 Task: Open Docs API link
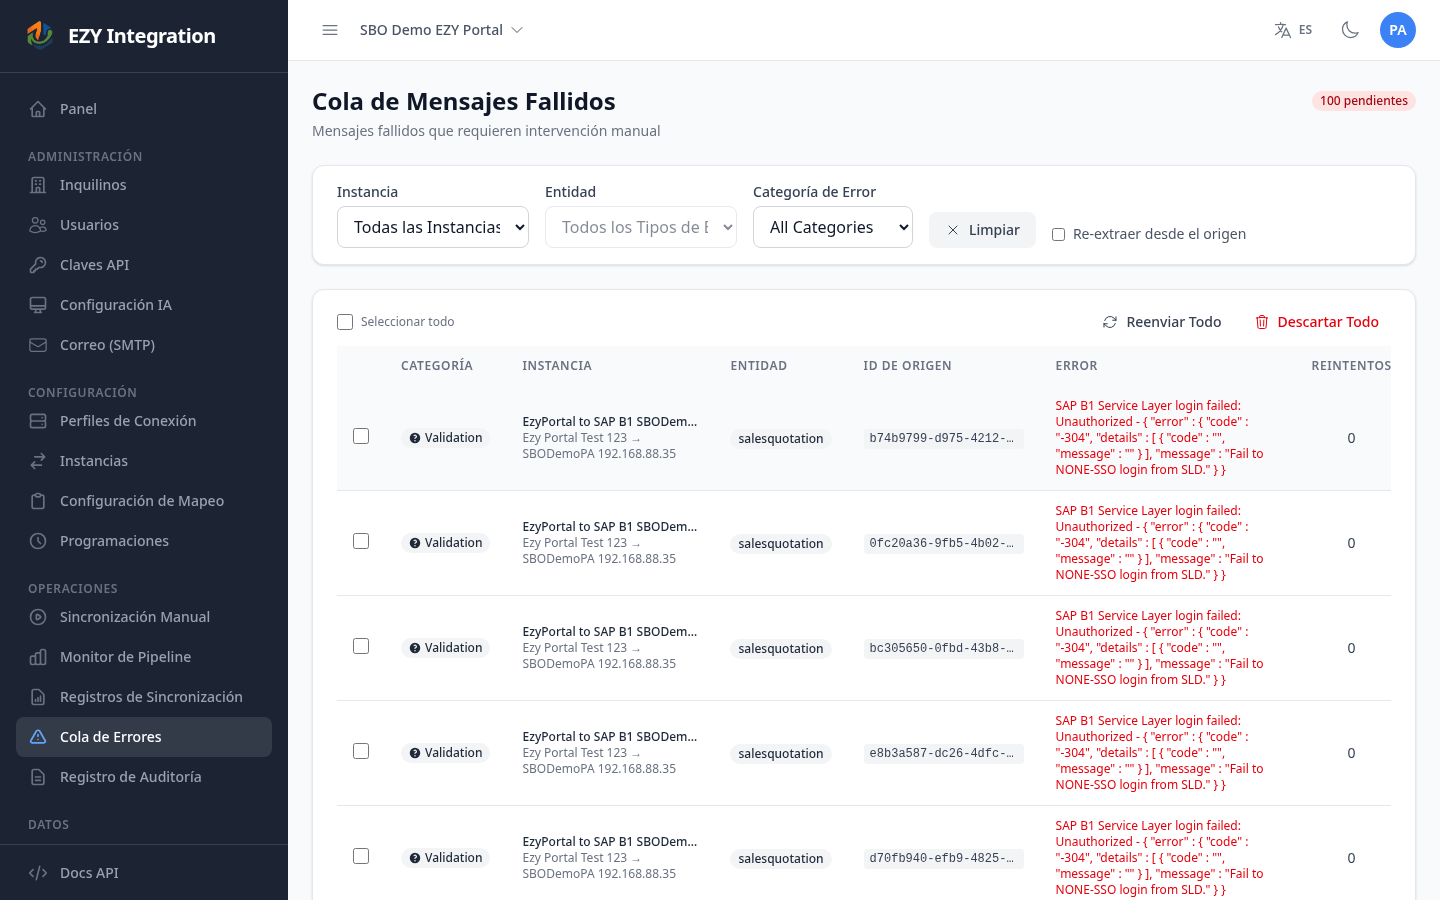pos(144,873)
